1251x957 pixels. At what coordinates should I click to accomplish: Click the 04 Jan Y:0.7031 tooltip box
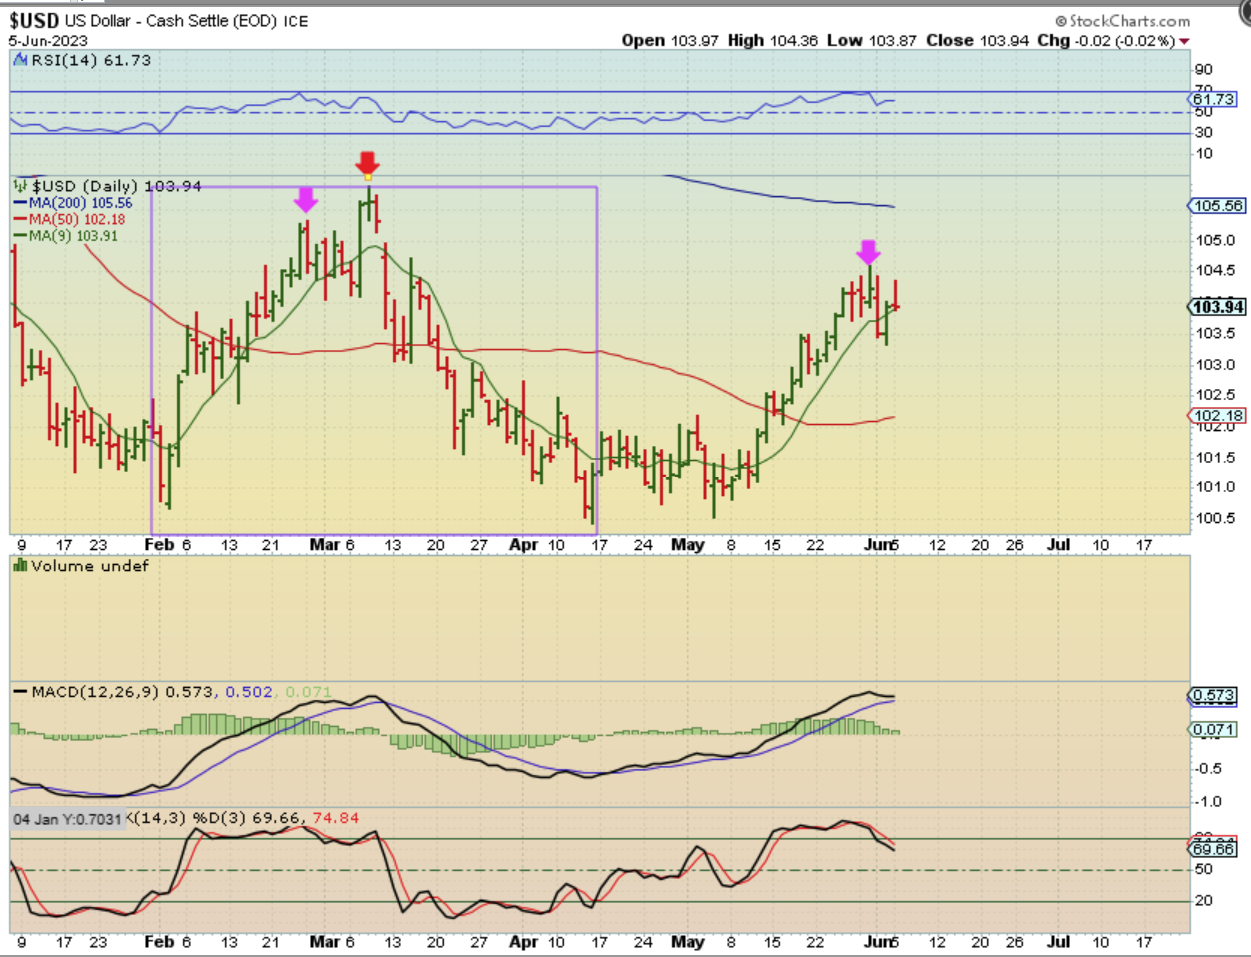(x=67, y=819)
